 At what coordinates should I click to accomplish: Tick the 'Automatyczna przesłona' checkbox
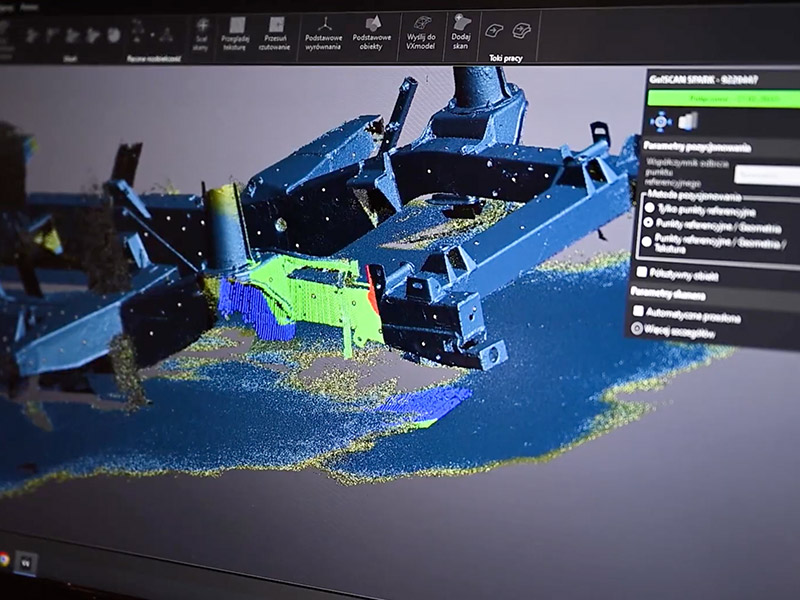coord(637,312)
